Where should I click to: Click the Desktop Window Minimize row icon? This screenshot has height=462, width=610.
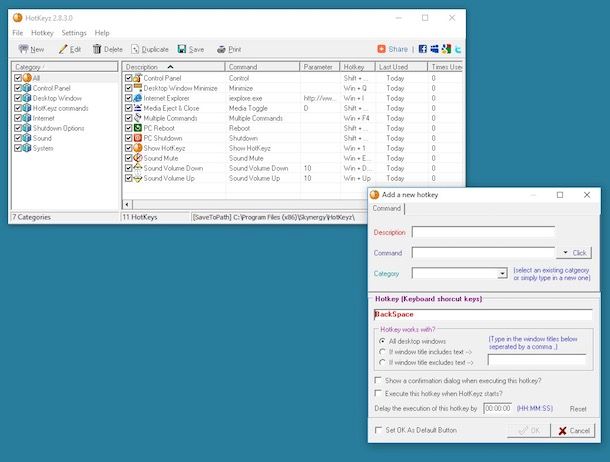pyautogui.click(x=138, y=88)
